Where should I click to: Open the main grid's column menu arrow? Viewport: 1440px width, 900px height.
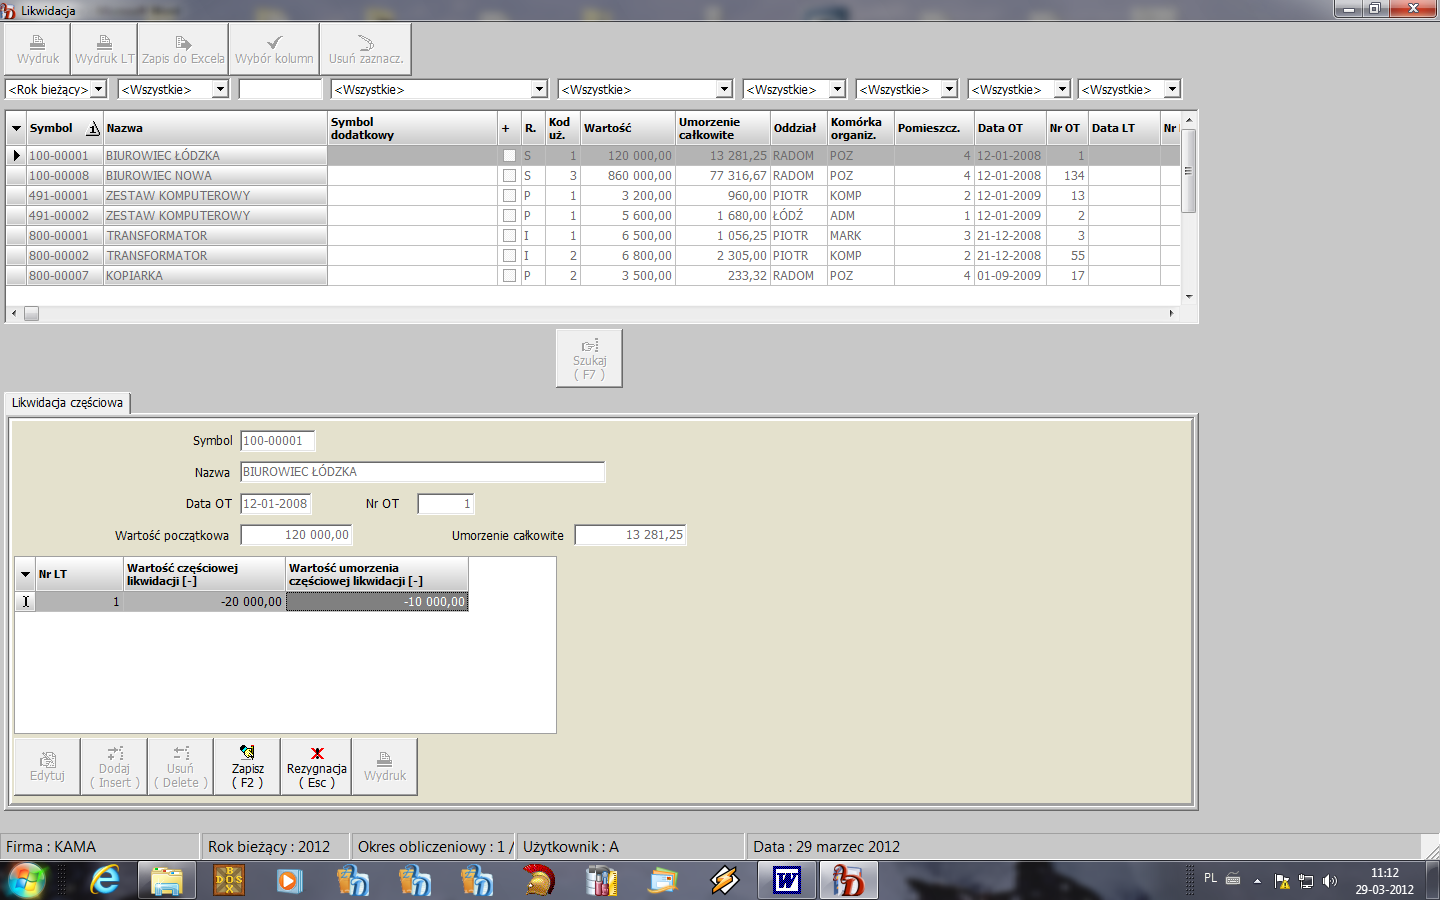[x=16, y=128]
